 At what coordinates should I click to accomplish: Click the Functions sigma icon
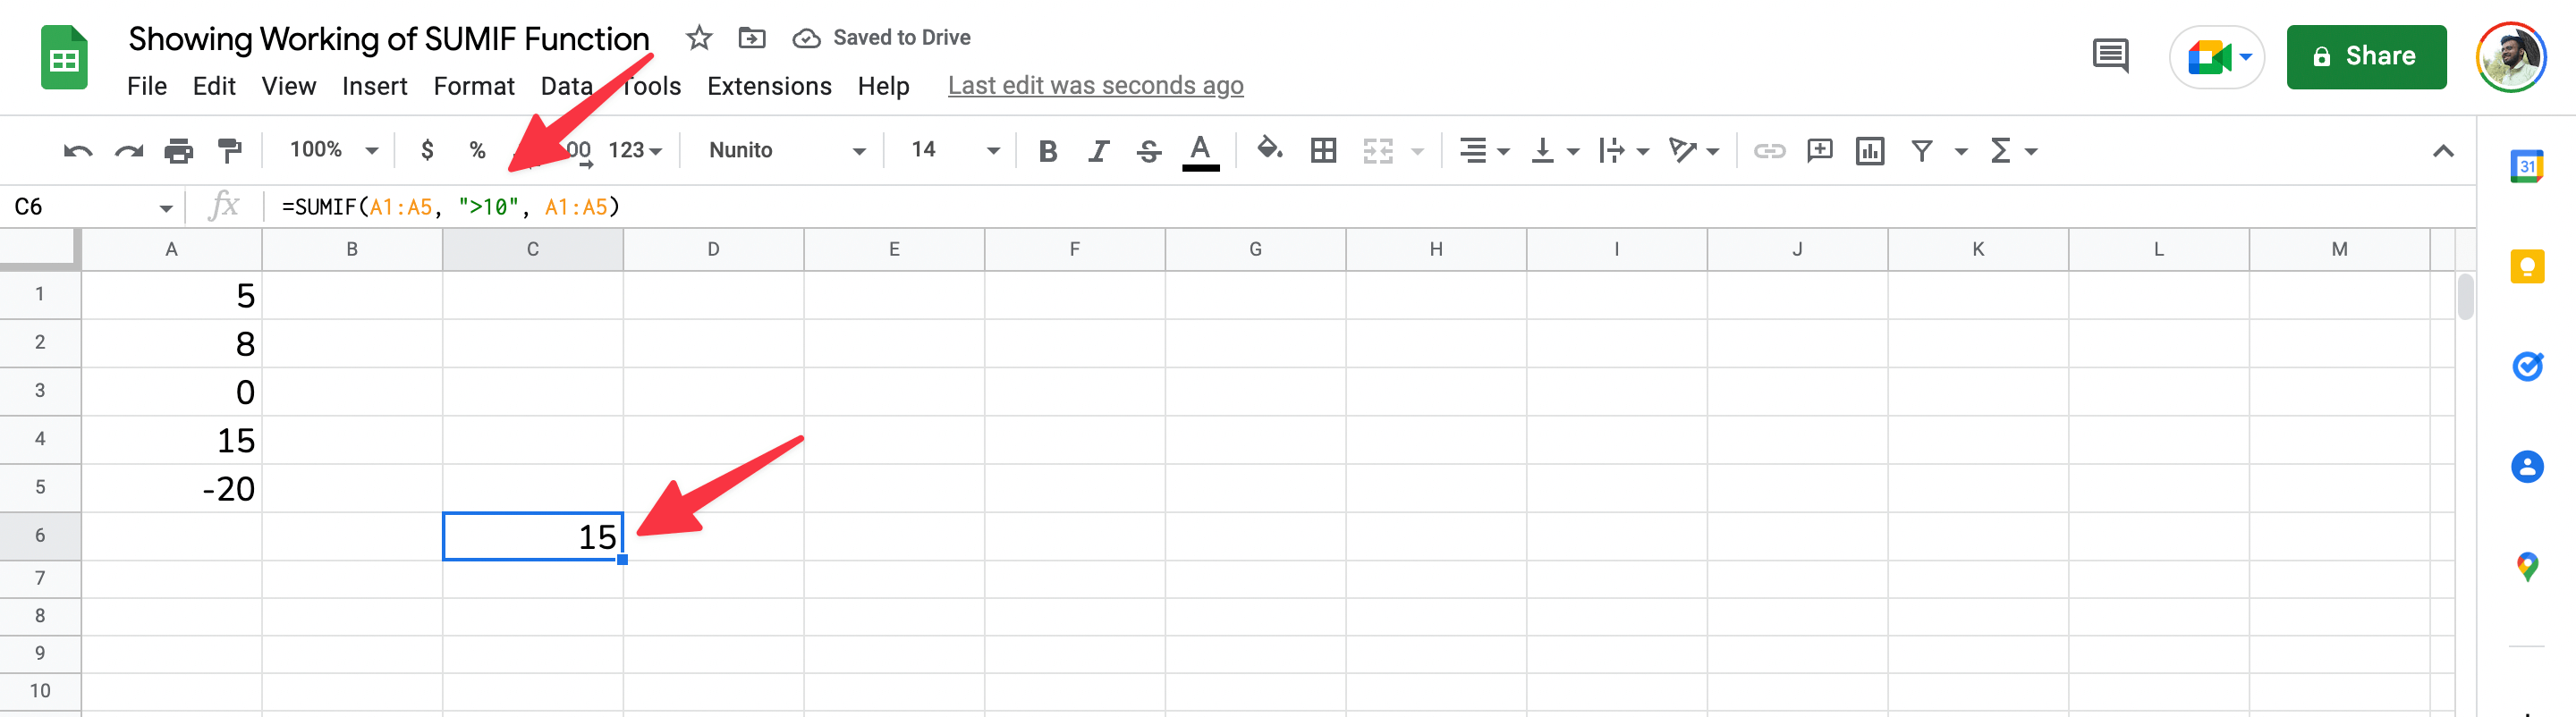click(x=2003, y=150)
